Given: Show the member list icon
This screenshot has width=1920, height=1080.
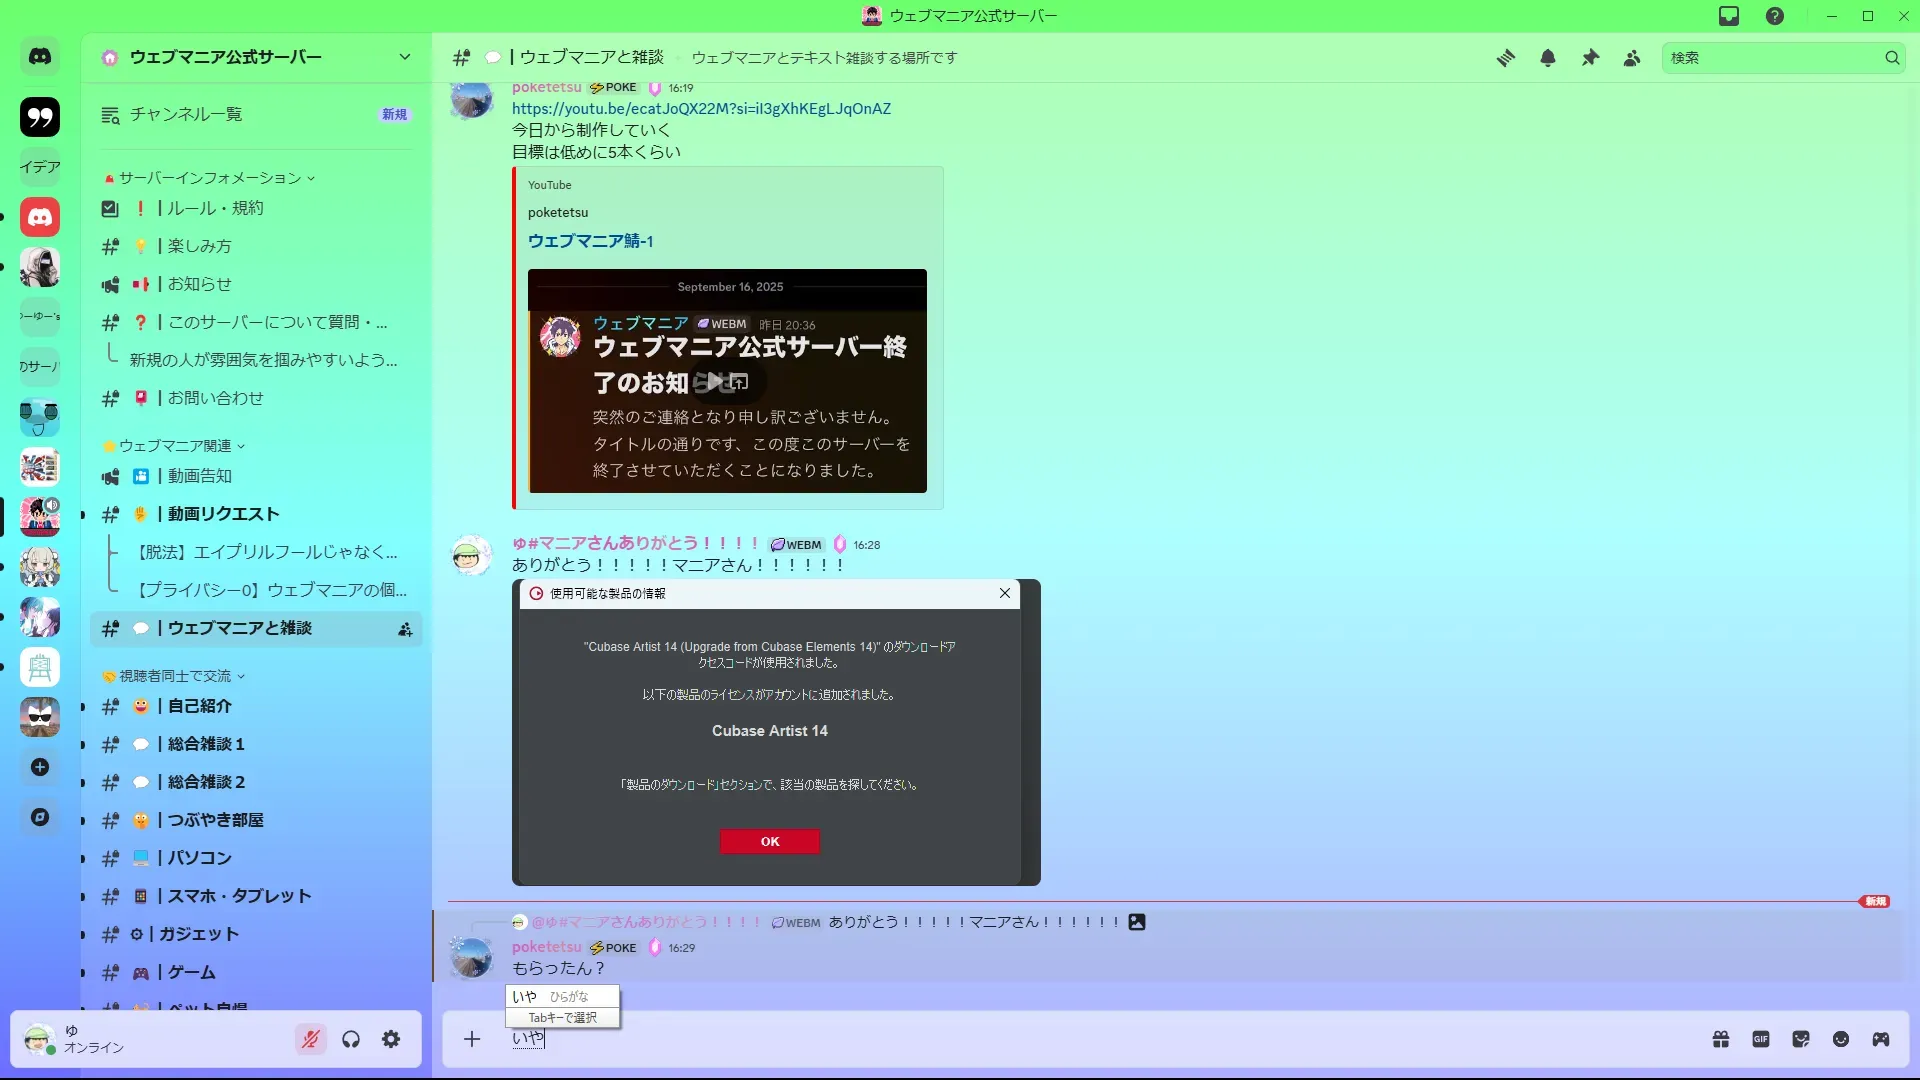Looking at the screenshot, I should (1632, 58).
